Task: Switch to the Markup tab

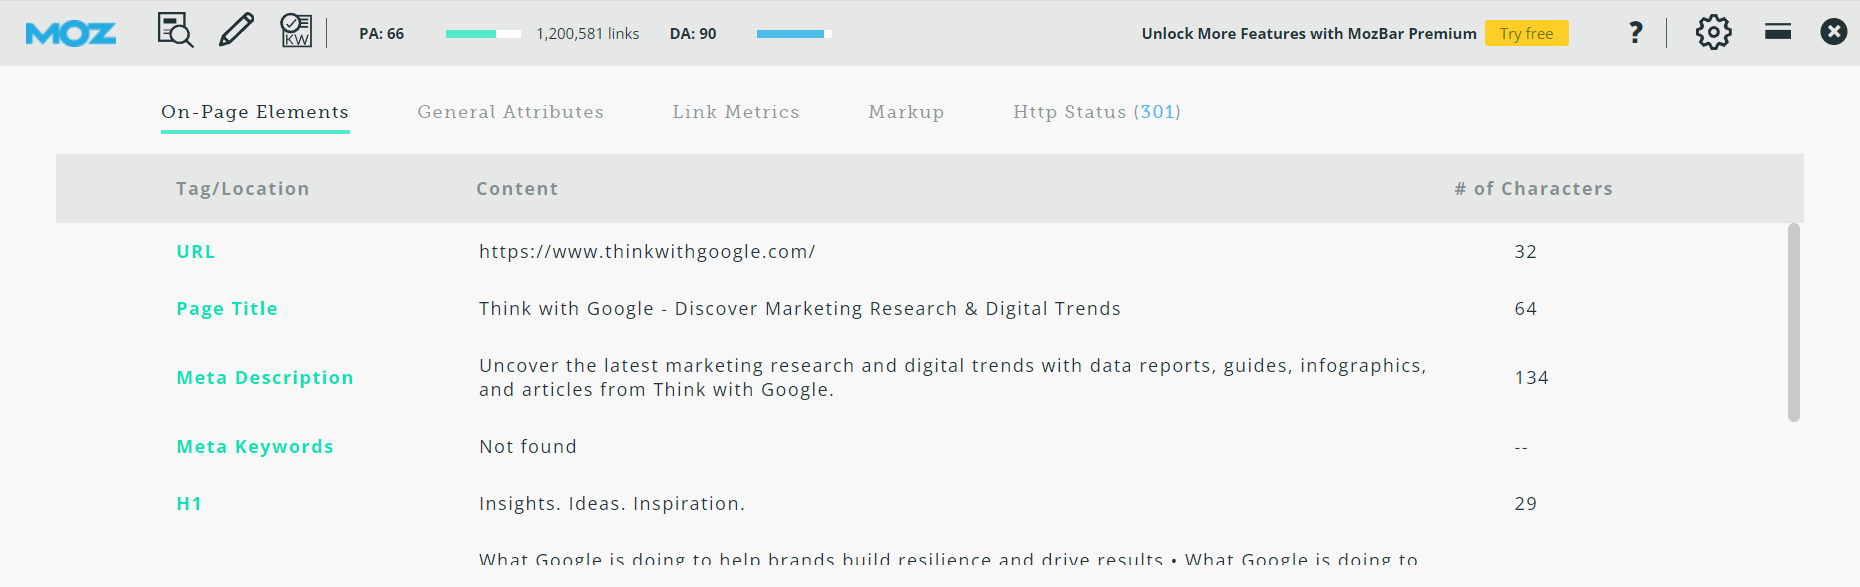Action: (x=906, y=112)
